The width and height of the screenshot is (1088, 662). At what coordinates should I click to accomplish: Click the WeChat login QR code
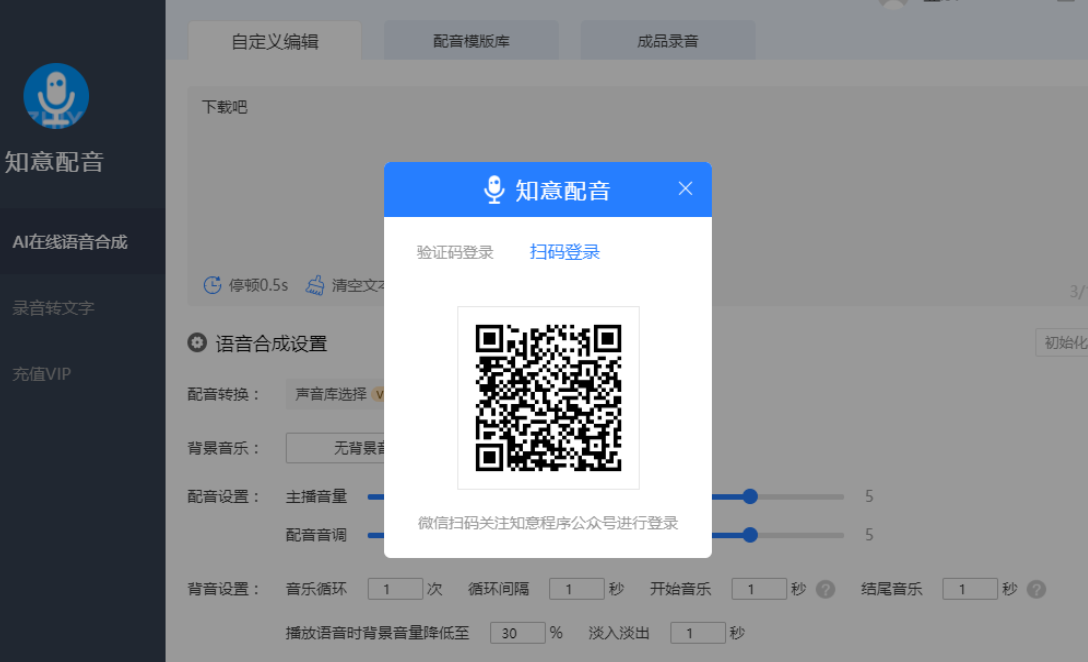coord(548,398)
